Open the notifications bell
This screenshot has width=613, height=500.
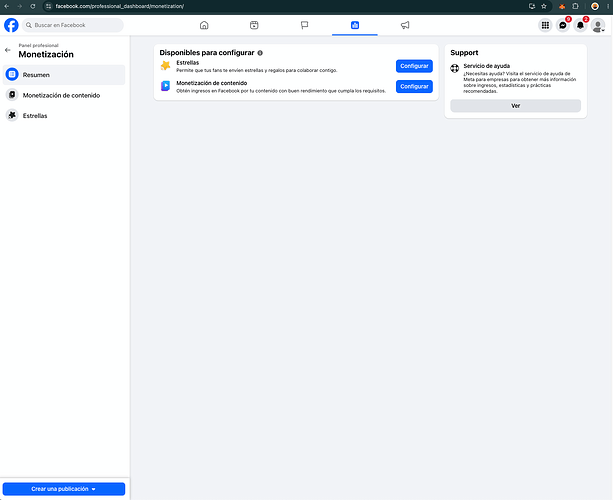[x=580, y=25]
